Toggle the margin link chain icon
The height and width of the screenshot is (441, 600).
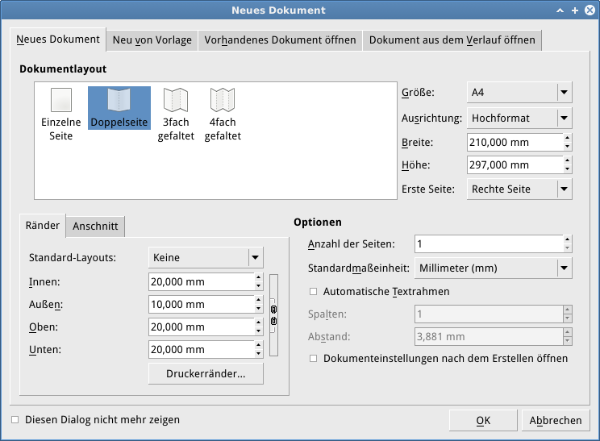(273, 314)
